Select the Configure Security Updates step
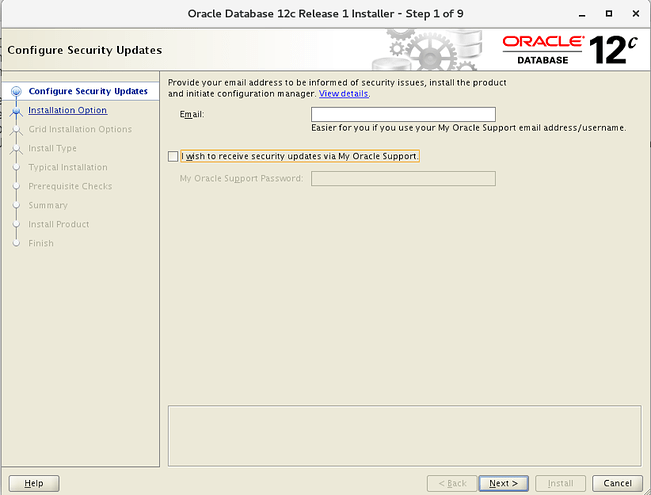Viewport: 651px width, 495px height. coord(88,91)
